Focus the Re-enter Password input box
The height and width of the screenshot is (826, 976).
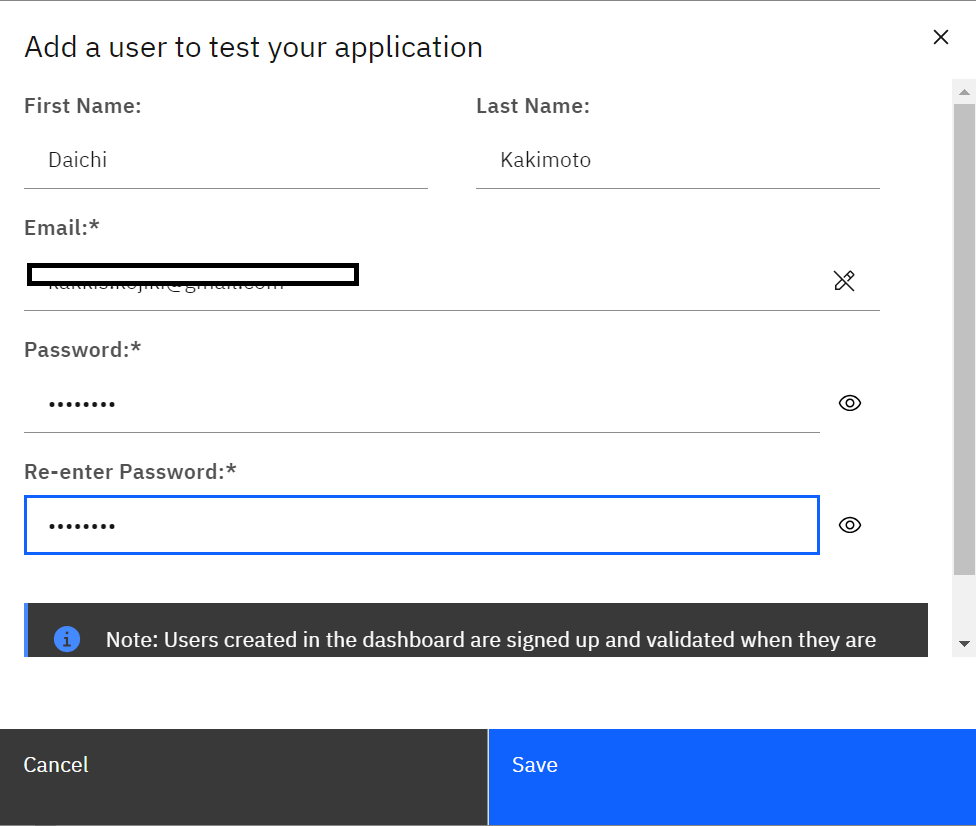pyautogui.click(x=421, y=525)
